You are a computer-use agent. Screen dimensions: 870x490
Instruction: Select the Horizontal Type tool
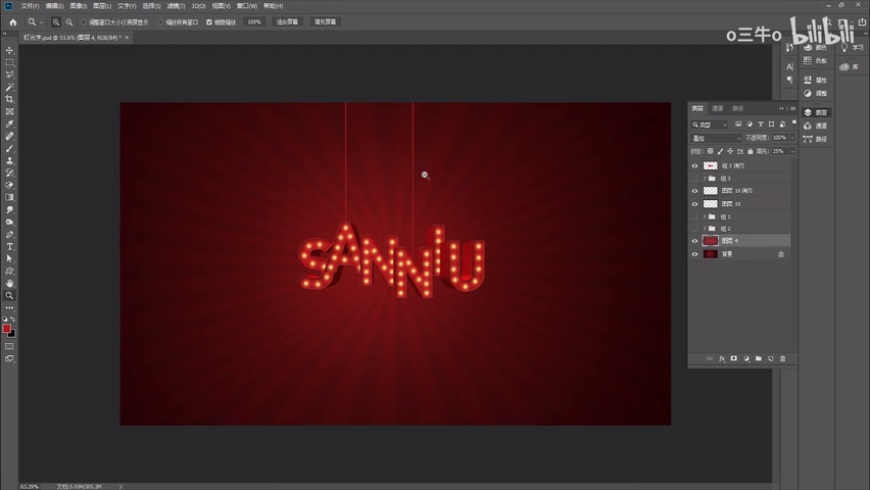[x=10, y=246]
